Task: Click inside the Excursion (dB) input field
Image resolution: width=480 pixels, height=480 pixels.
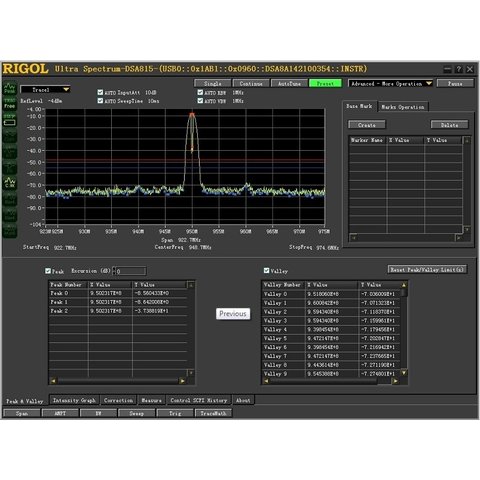Action: point(131,271)
